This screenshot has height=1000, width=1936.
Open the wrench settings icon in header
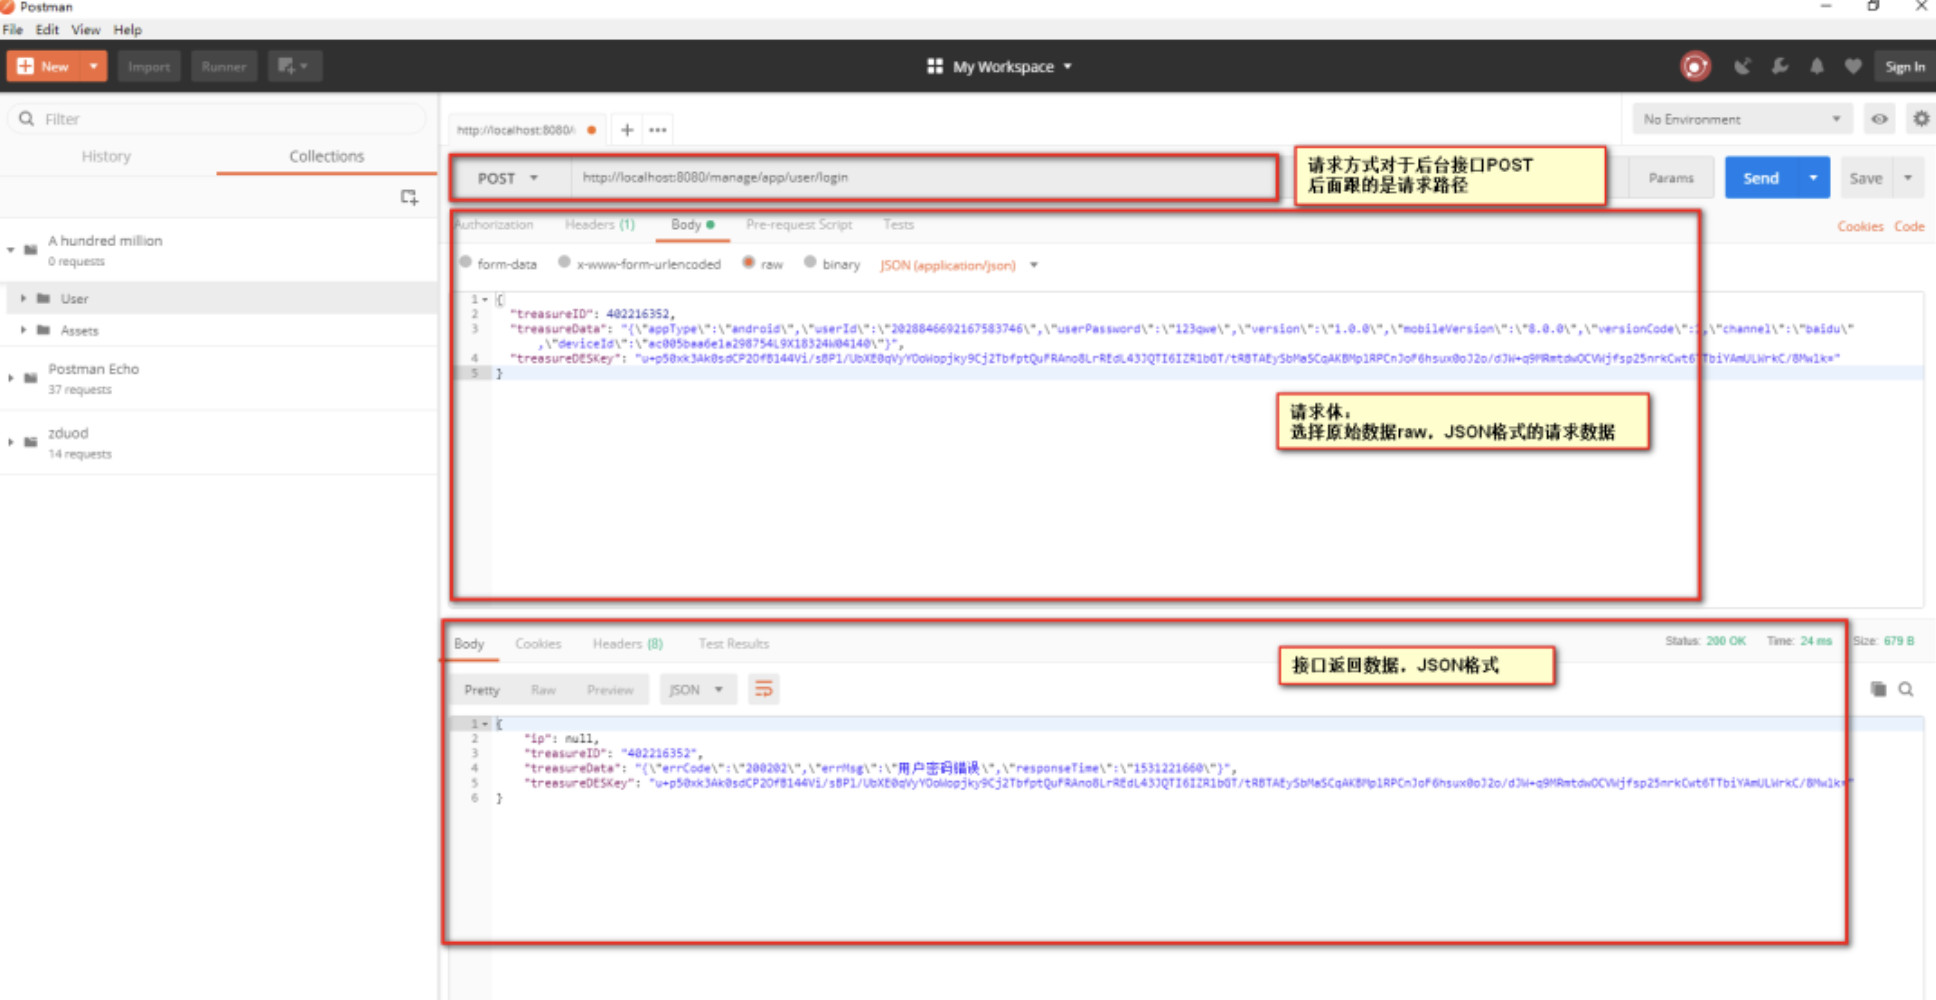[x=1780, y=66]
